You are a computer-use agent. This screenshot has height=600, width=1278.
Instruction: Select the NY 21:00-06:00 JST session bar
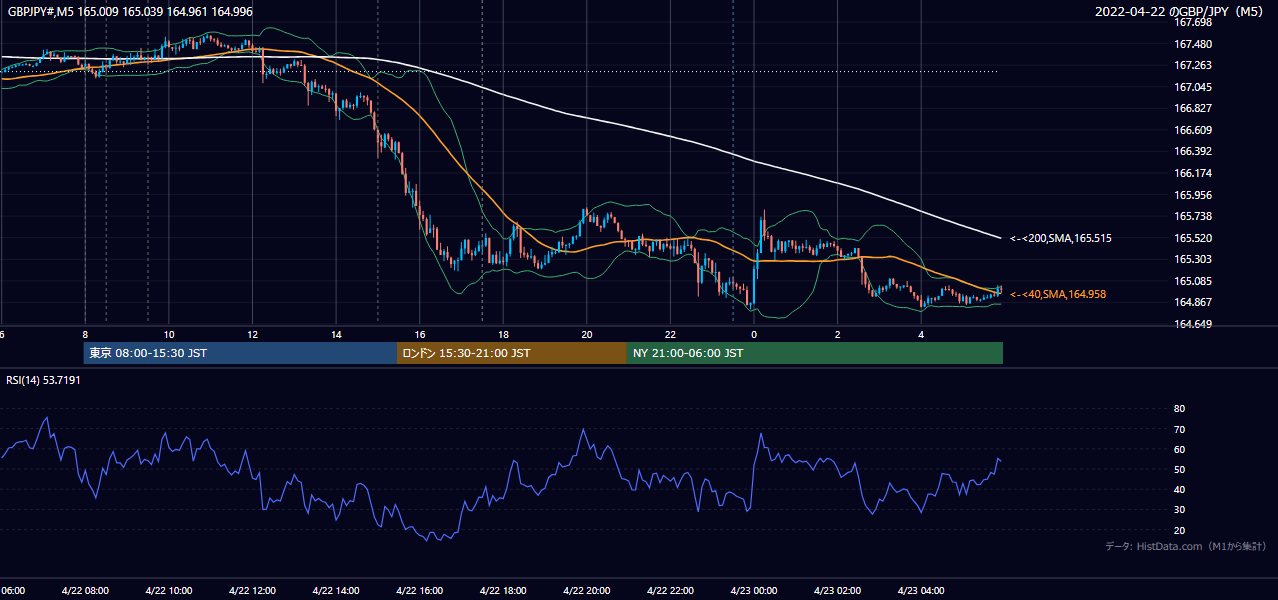click(815, 353)
